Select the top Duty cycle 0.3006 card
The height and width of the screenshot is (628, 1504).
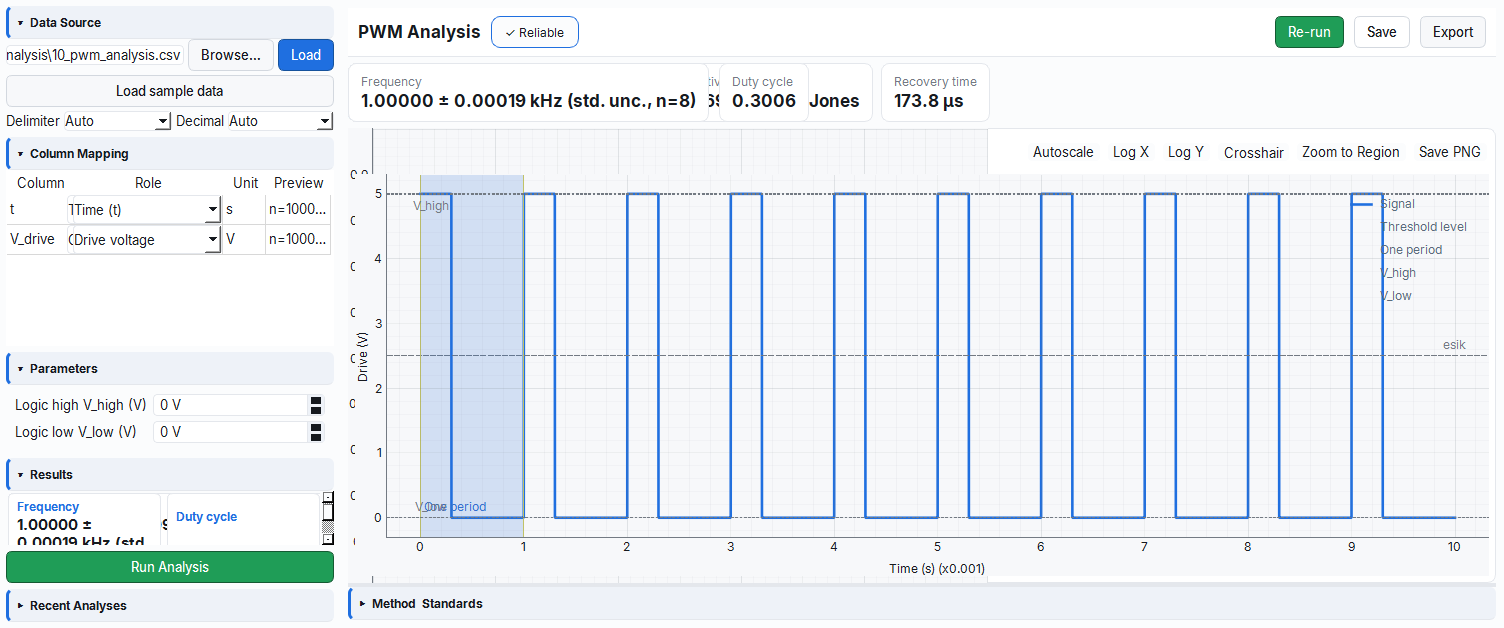pos(764,92)
